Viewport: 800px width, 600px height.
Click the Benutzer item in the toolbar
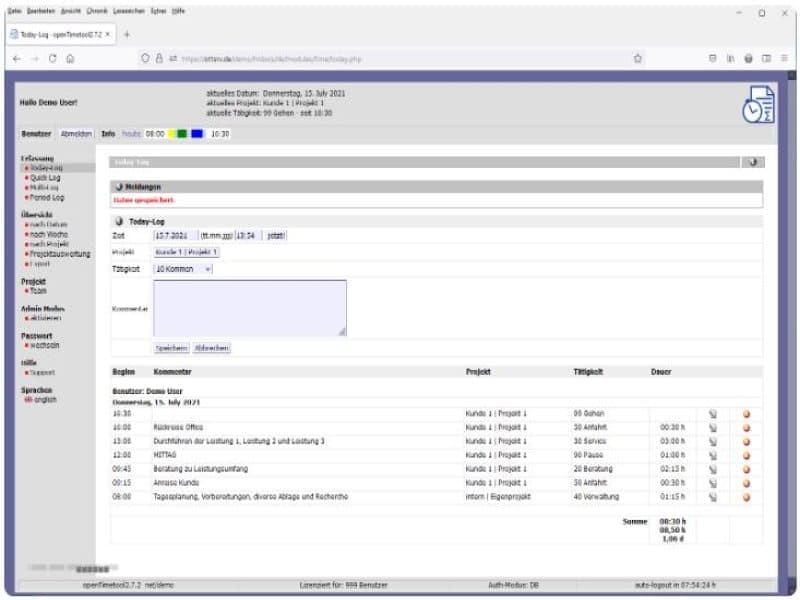point(36,134)
